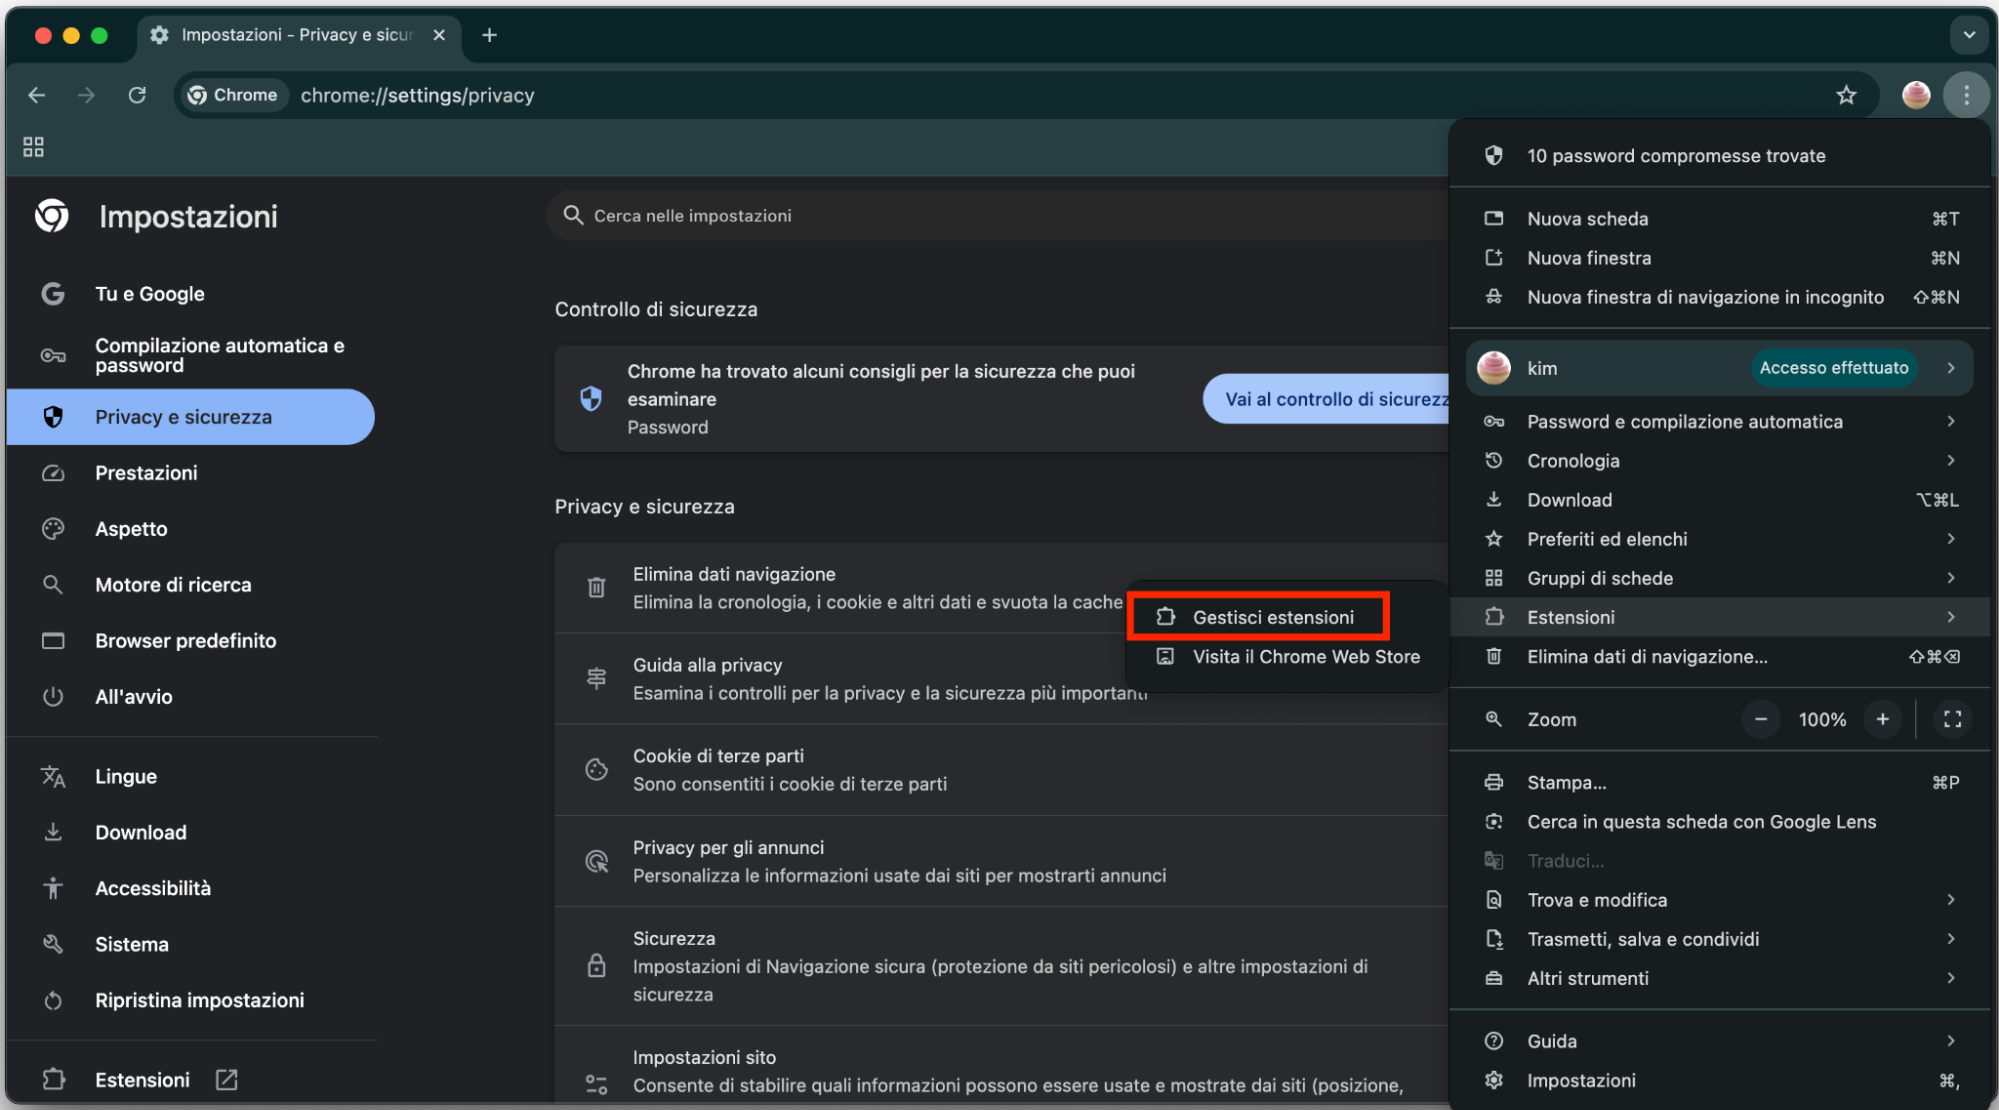Expand the Guida submenu
The height and width of the screenshot is (1110, 1999).
tap(1719, 1041)
